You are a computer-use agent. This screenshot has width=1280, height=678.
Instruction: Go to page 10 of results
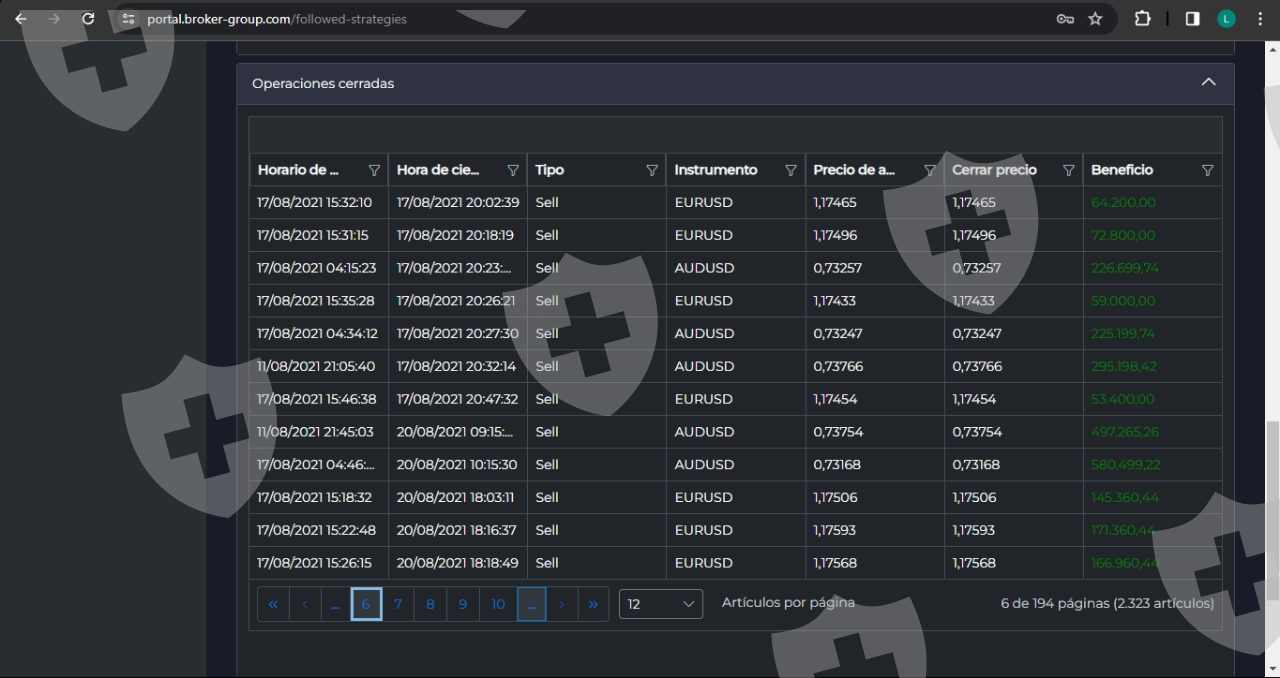pyautogui.click(x=498, y=604)
